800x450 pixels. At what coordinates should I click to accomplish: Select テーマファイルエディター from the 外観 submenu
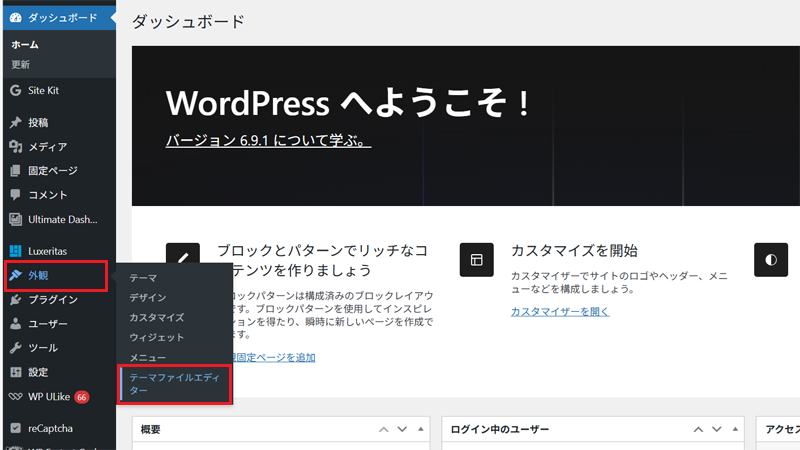(173, 384)
